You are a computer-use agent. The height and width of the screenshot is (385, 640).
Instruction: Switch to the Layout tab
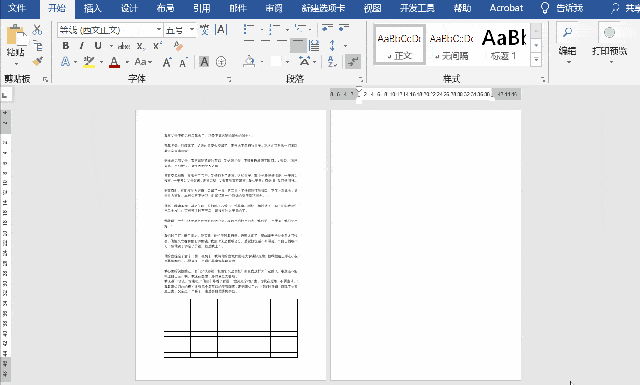165,8
